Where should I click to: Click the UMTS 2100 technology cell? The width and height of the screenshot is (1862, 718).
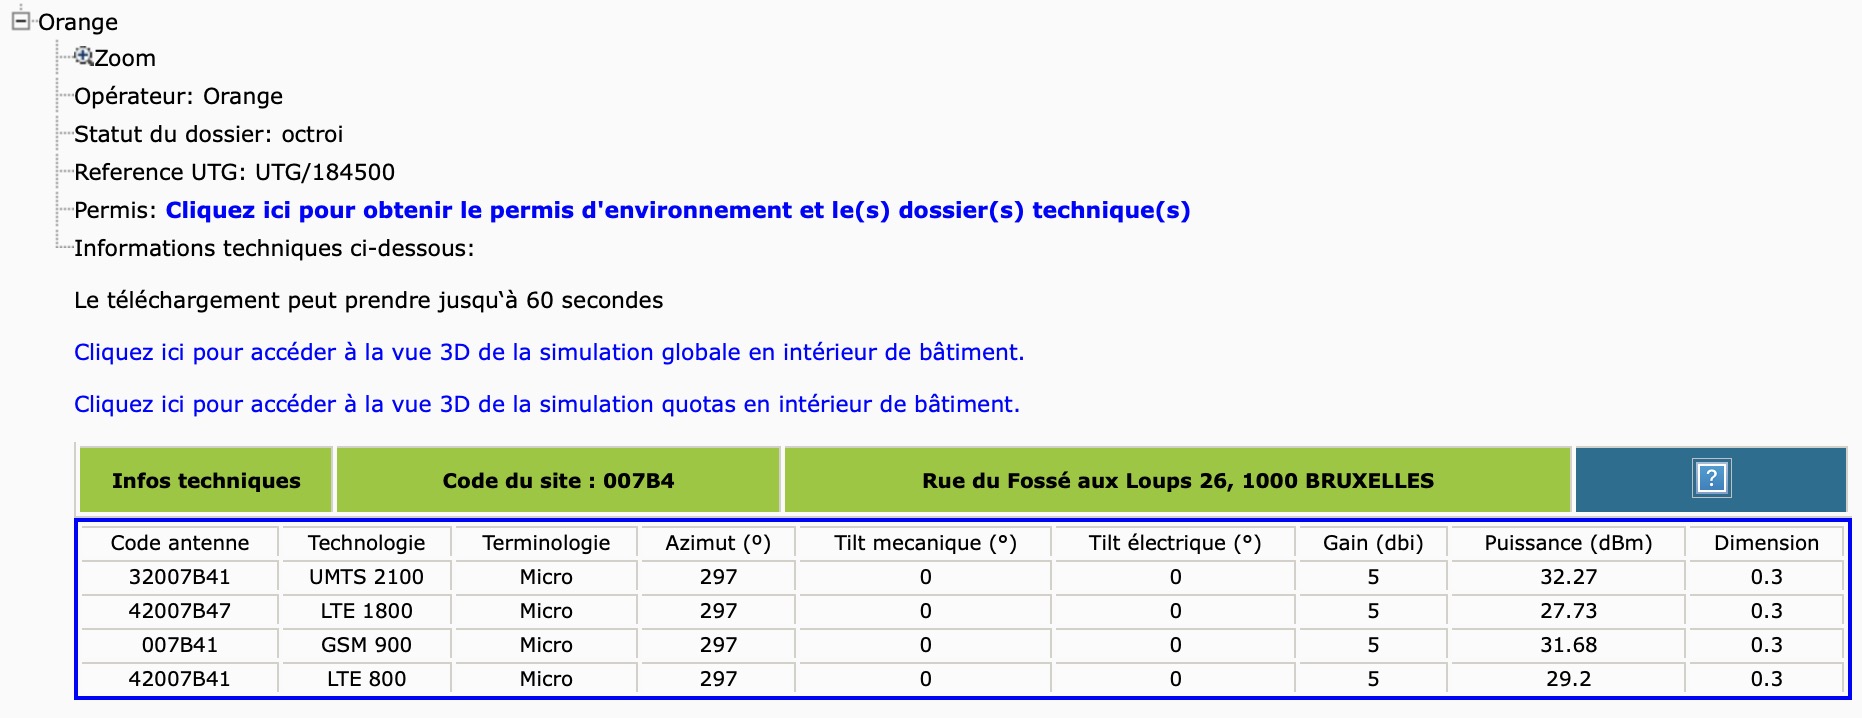(x=366, y=577)
